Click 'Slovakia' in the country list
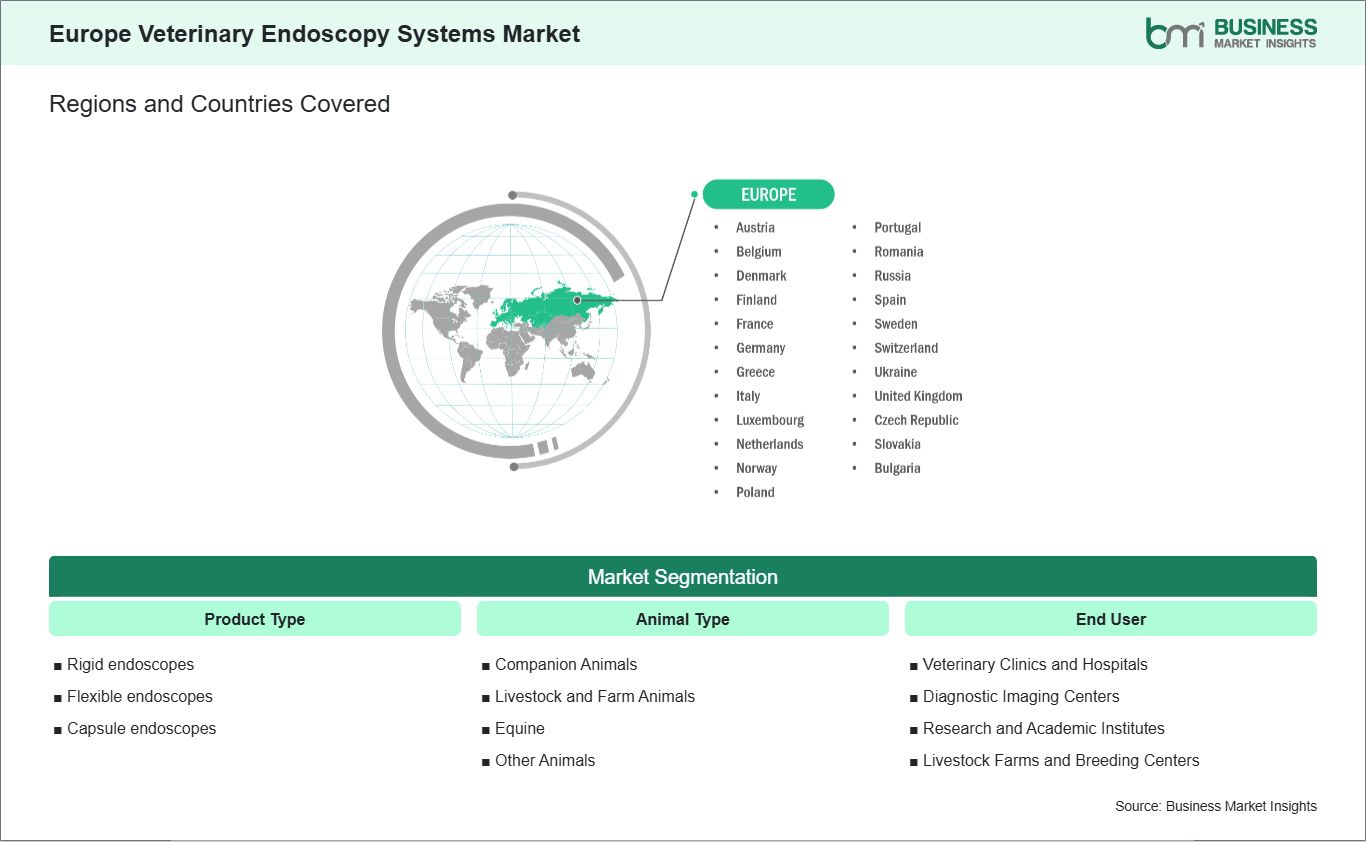The image size is (1366, 842). point(897,444)
